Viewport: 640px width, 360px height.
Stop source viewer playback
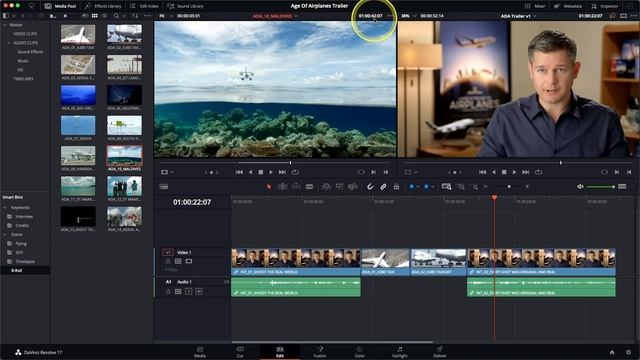[261, 172]
